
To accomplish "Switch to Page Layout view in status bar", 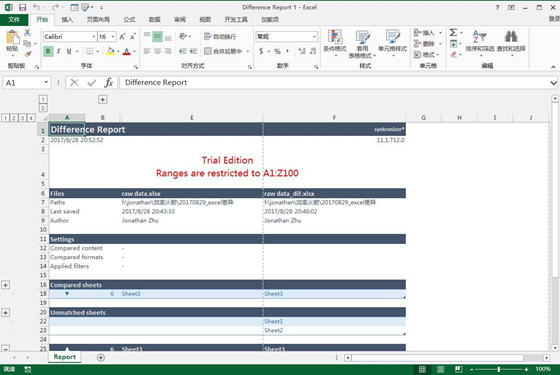I will (x=440, y=369).
